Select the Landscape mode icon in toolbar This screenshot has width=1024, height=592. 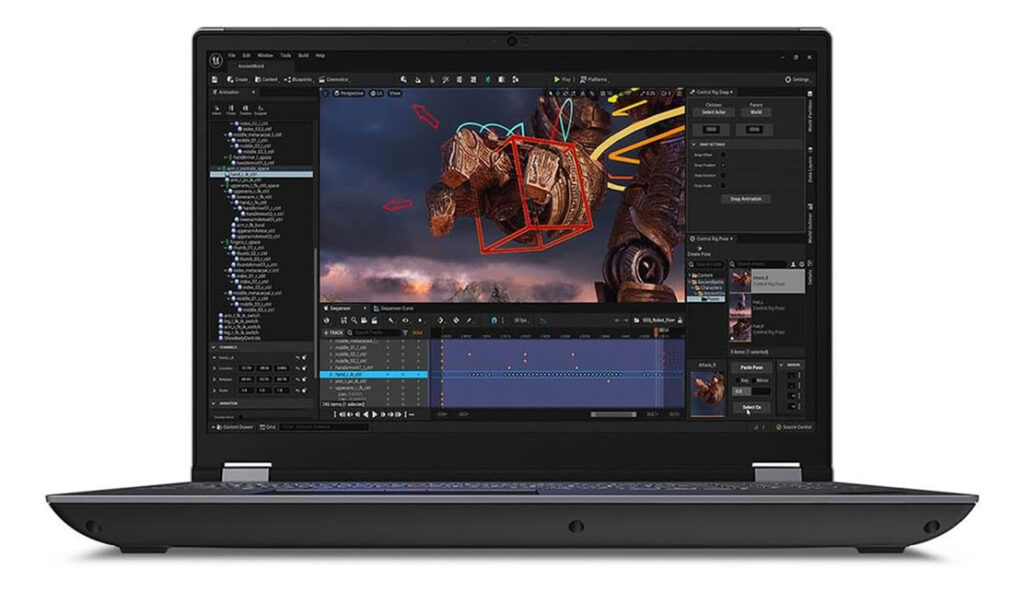click(418, 80)
